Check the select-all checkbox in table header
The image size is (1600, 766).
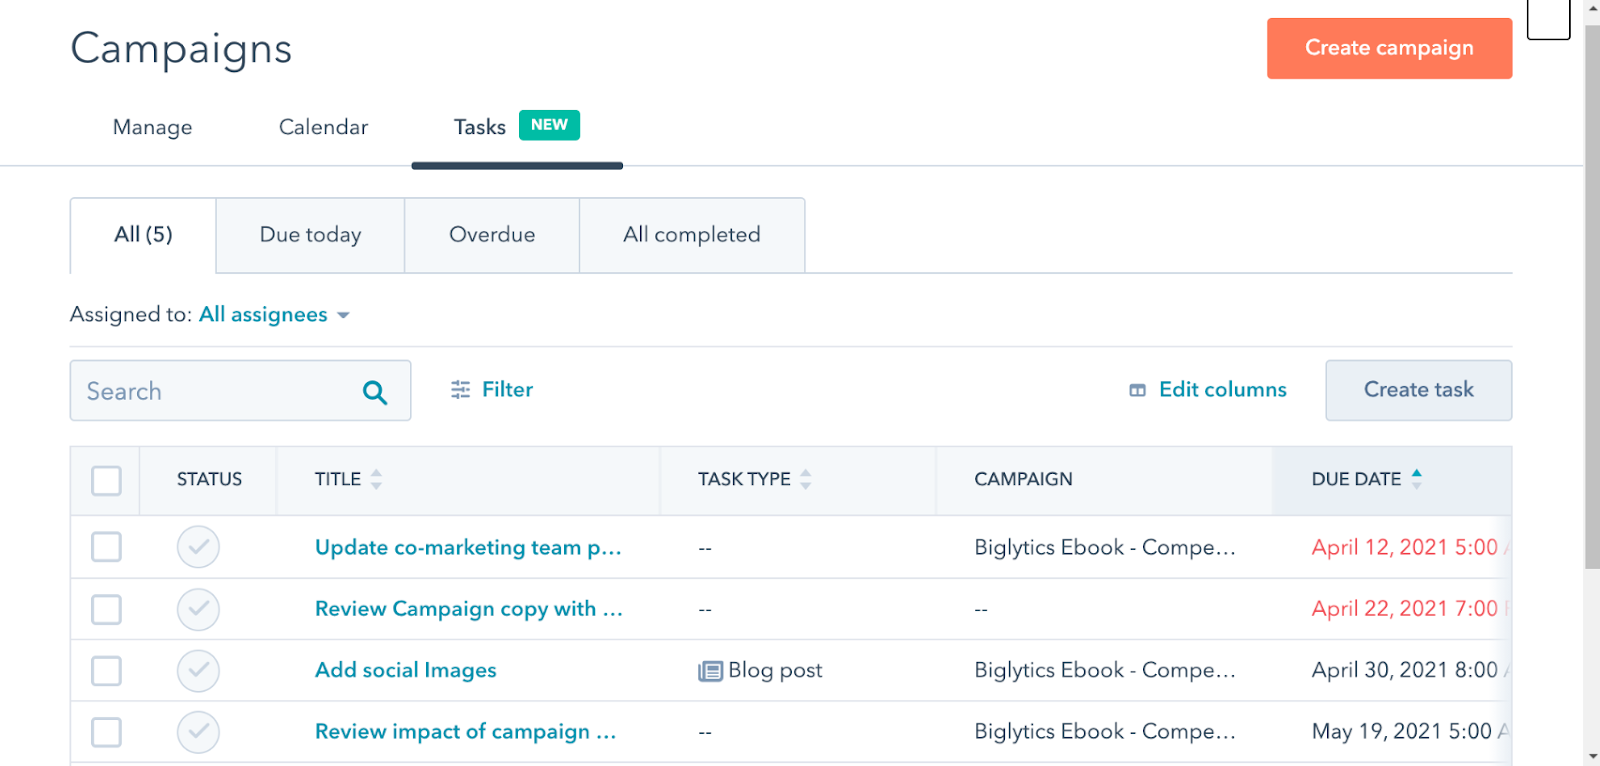(x=106, y=481)
